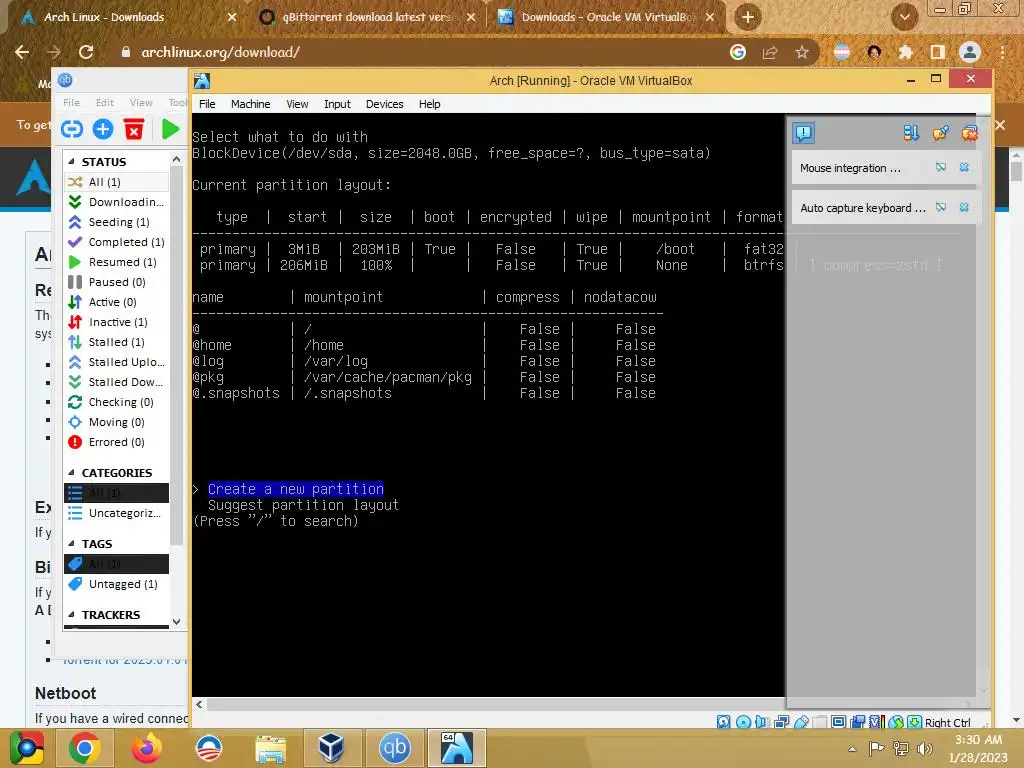Image resolution: width=1024 pixels, height=768 pixels.
Task: Click the keep finished progresses icon
Action: click(940, 133)
